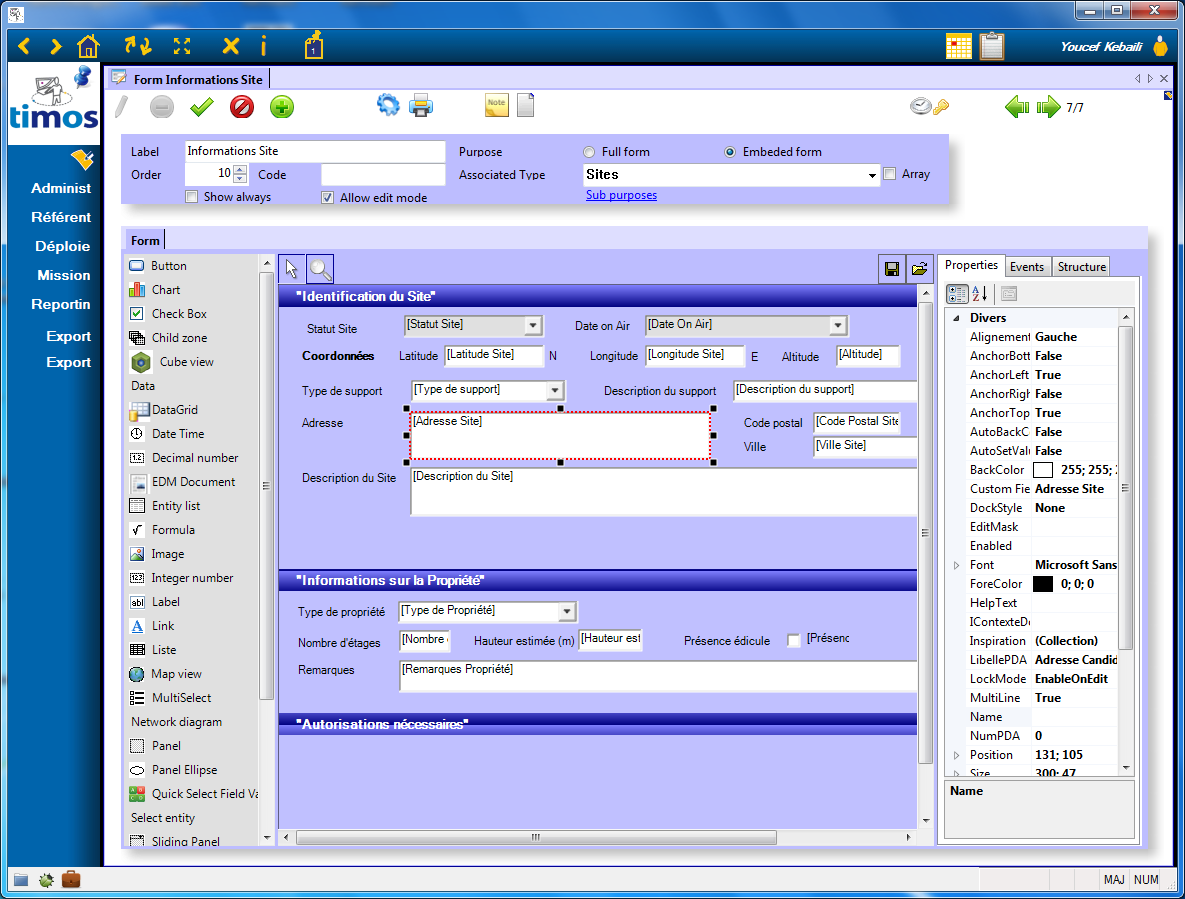This screenshot has width=1185, height=899.
Task: Click the ForeColor black color swatch
Action: pyautogui.click(x=1043, y=584)
